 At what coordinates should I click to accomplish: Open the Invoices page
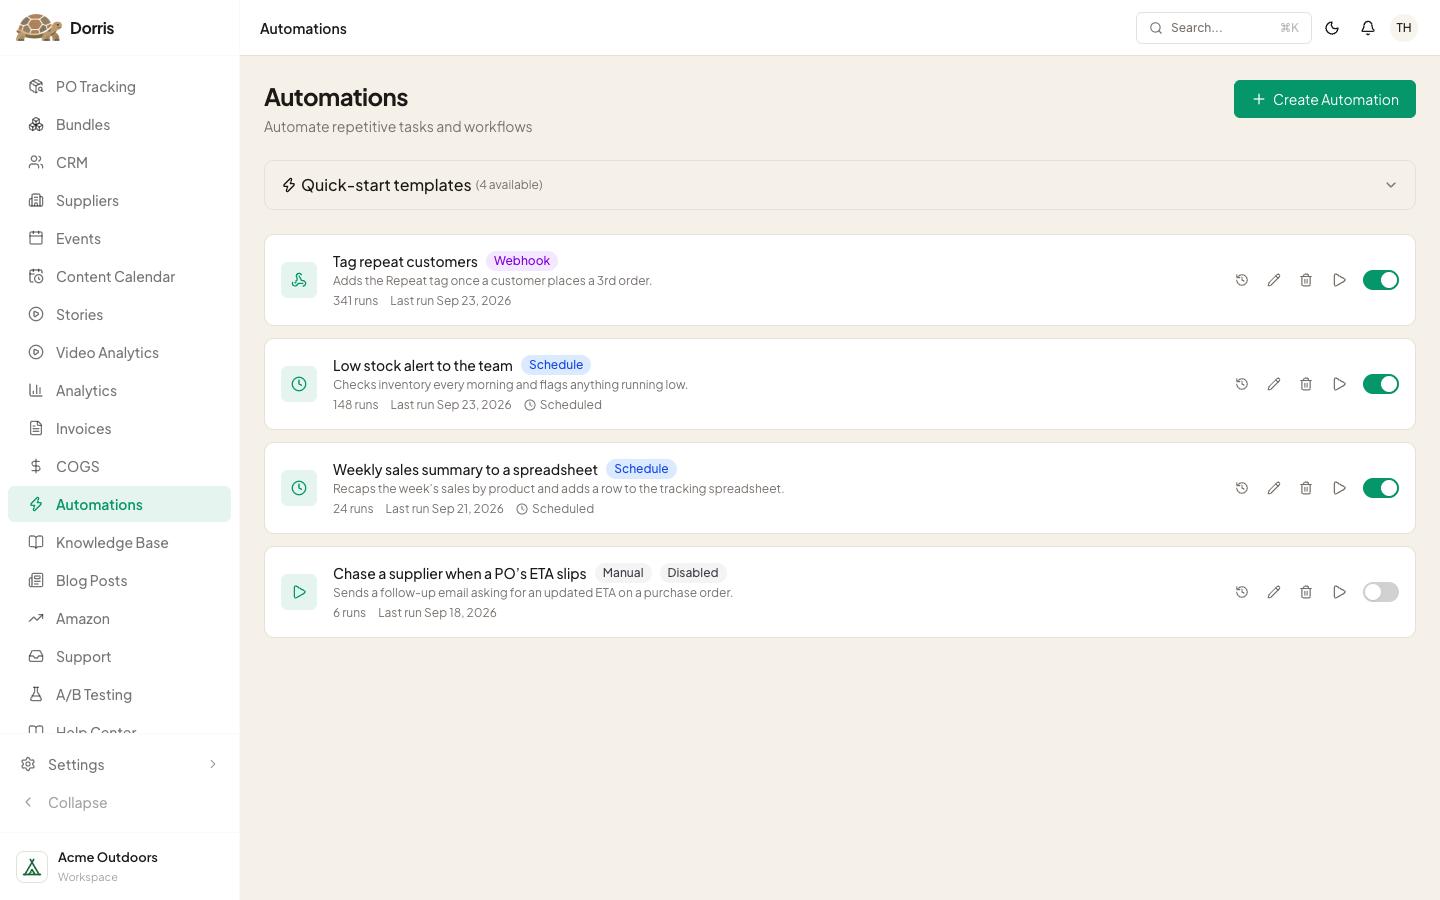coord(120,428)
